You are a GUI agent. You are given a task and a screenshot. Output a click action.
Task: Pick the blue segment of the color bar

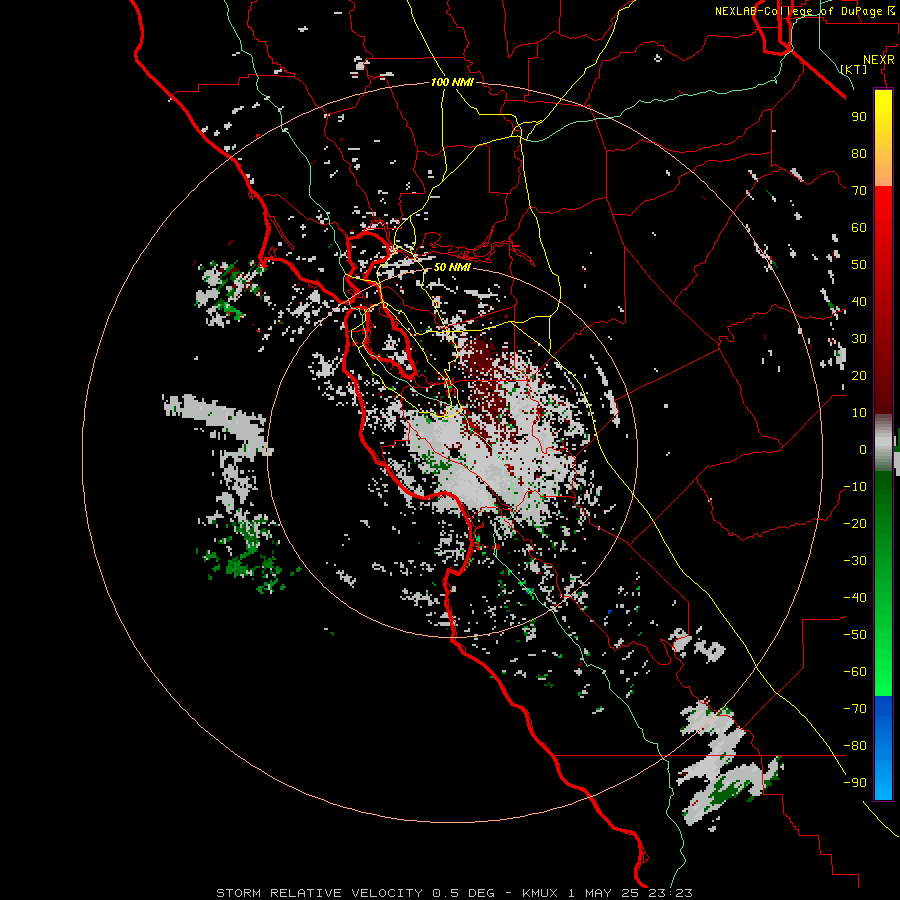pos(883,747)
